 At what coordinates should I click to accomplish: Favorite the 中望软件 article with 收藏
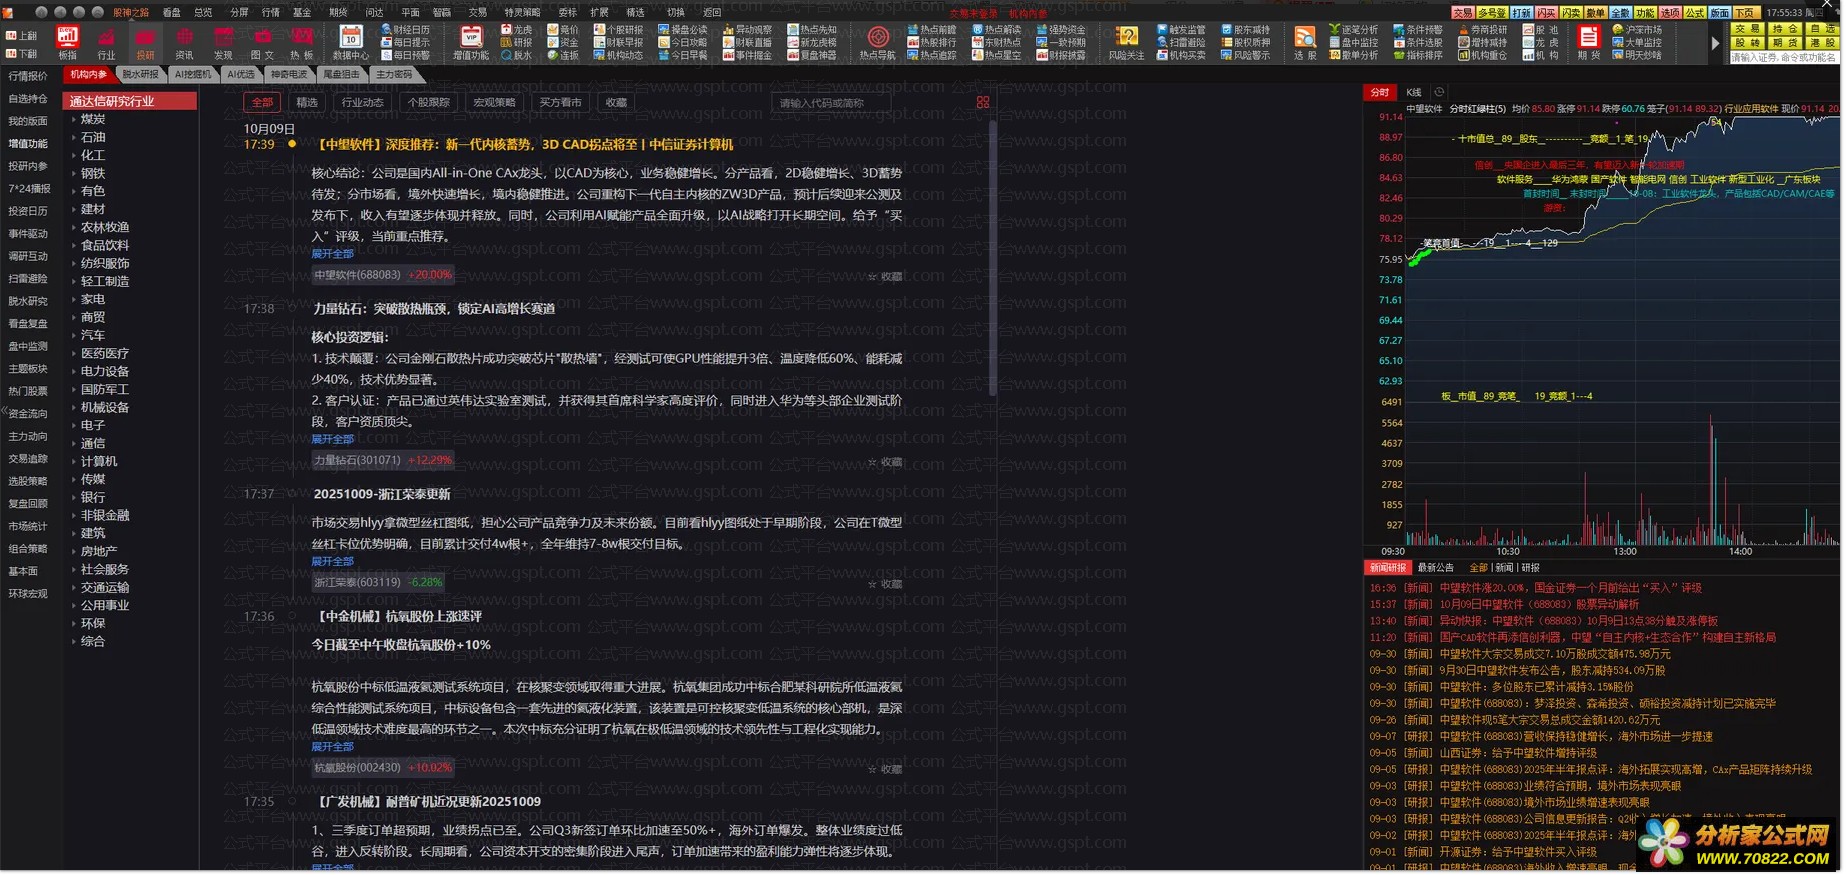point(885,277)
